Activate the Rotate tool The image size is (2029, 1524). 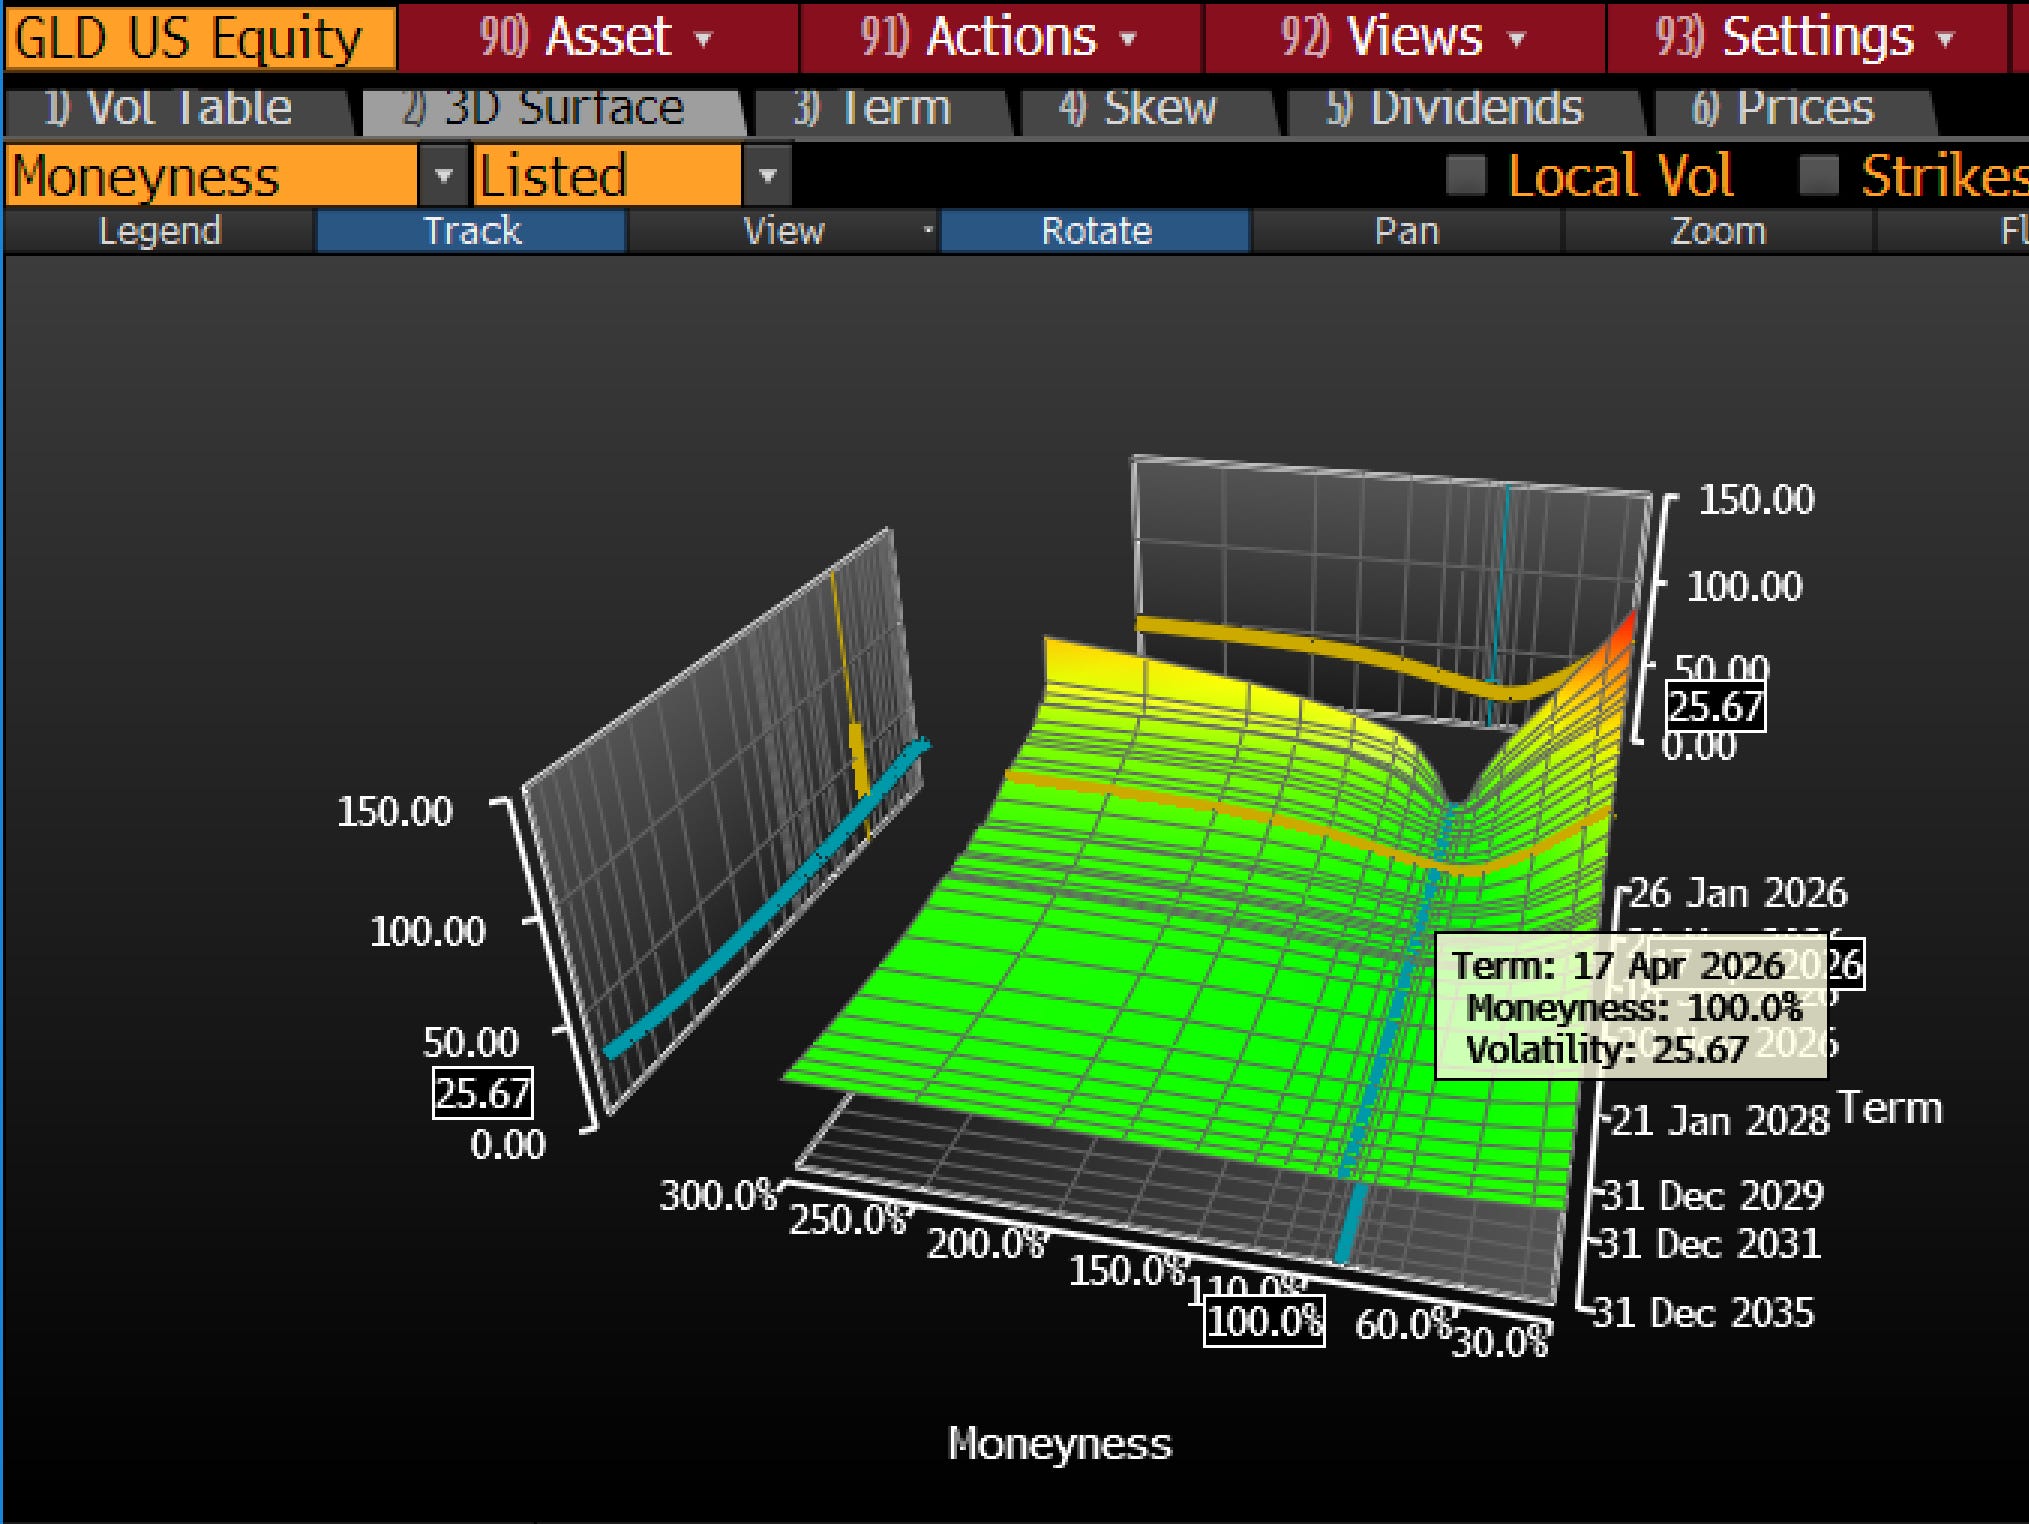point(1096,231)
